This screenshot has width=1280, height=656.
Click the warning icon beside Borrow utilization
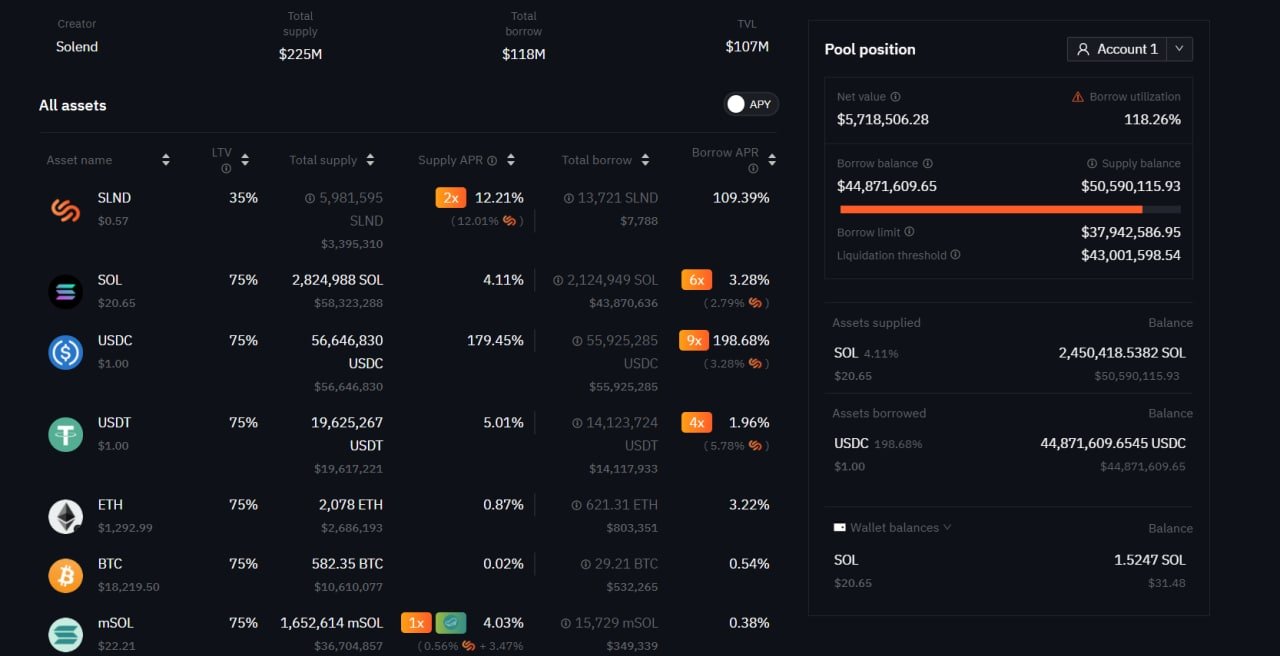point(1078,97)
